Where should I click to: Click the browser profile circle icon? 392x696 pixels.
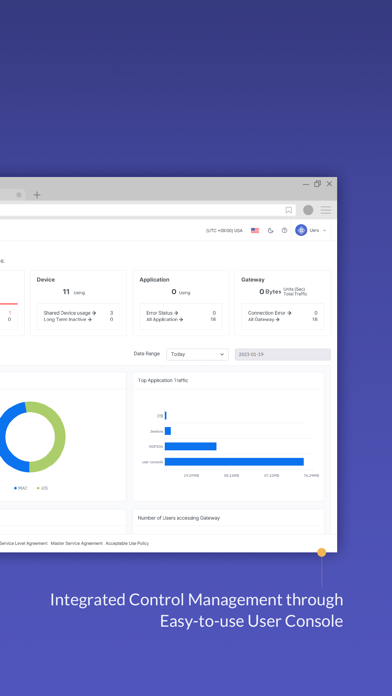point(308,210)
